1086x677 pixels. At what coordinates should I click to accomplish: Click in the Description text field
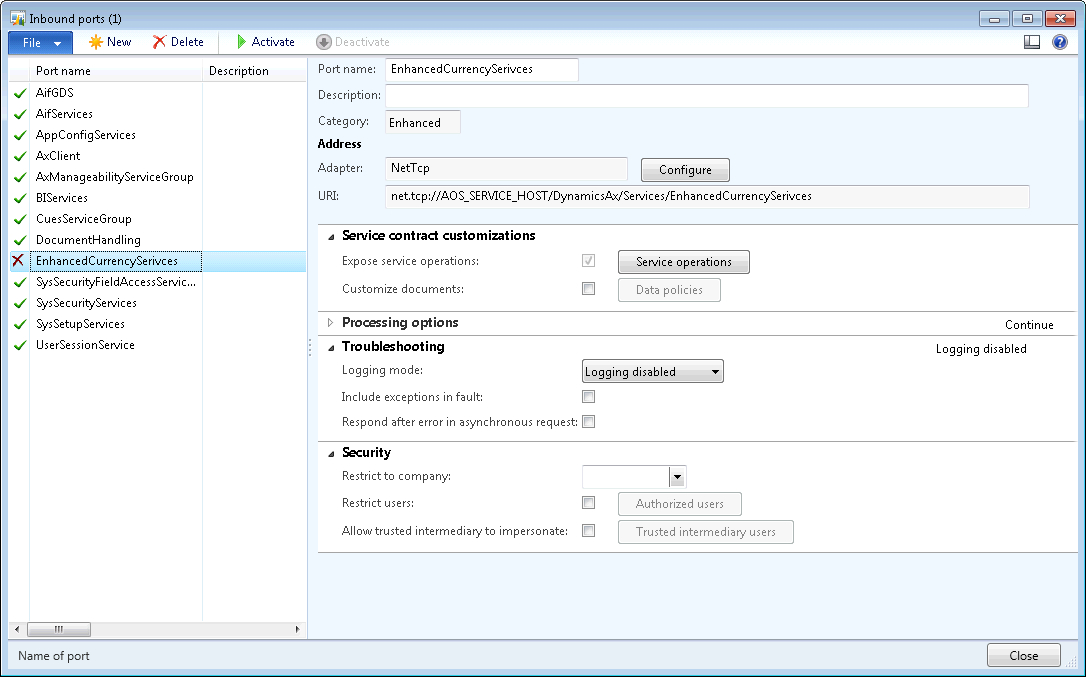pos(706,96)
